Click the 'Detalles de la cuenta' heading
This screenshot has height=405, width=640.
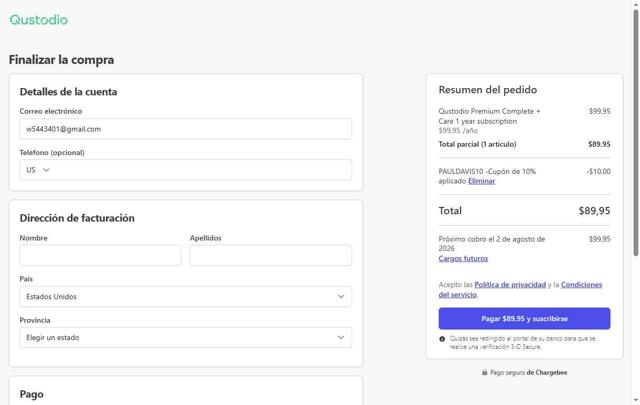[68, 92]
